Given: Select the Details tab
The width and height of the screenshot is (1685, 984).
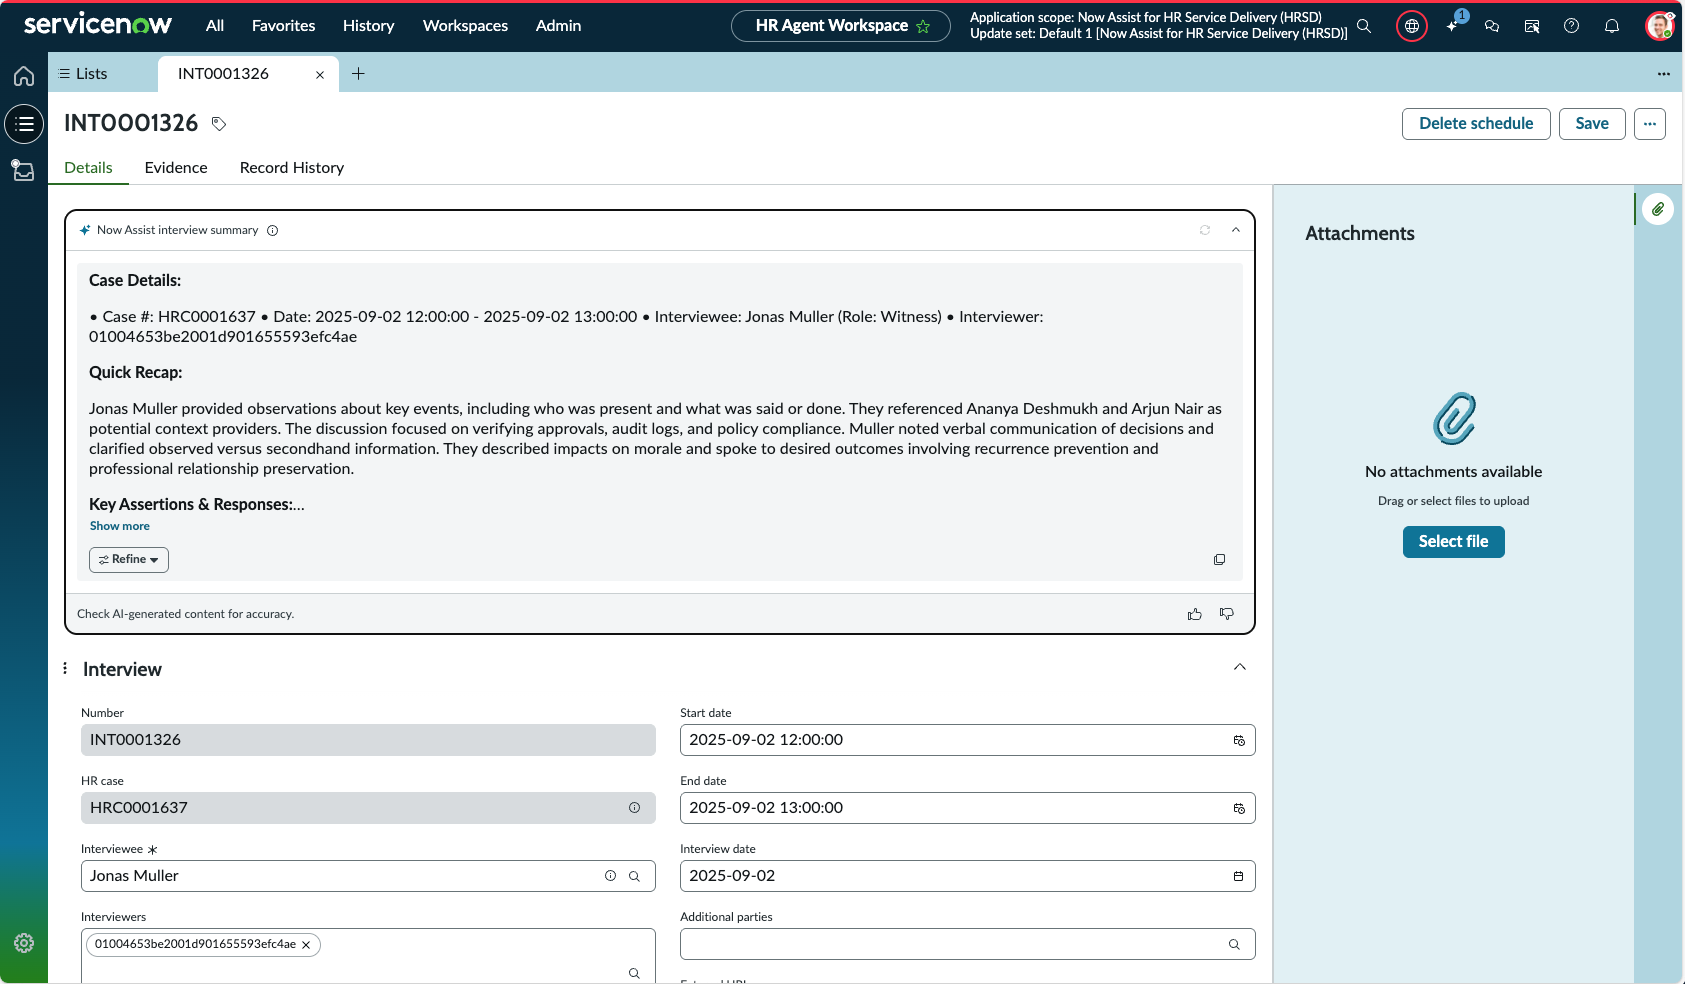Looking at the screenshot, I should [x=88, y=168].
